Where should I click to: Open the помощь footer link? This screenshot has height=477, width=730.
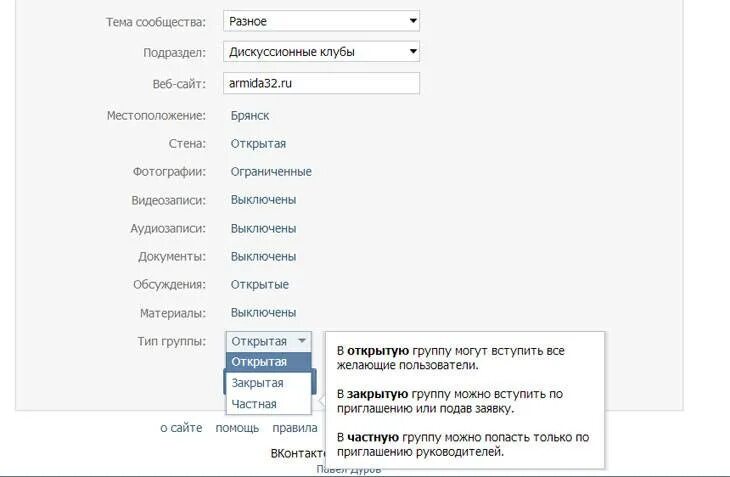pos(237,428)
